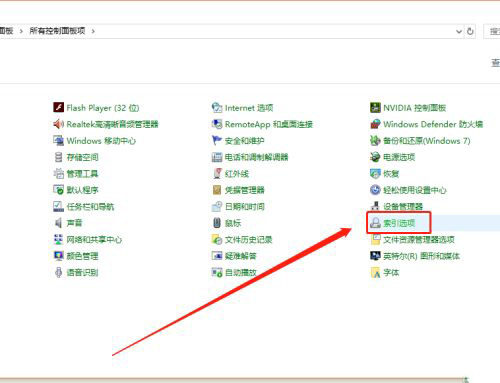Viewport: 500px width, 383px height.
Task: Open the 网络和共享中心 icon
Action: pyautogui.click(x=58, y=239)
